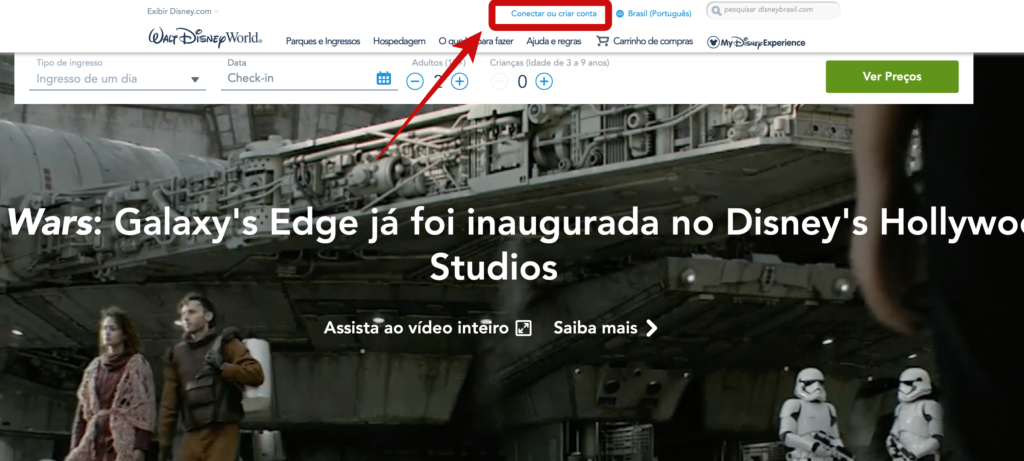Click the globe icon for Brasil language
The width and height of the screenshot is (1024, 461).
pos(620,13)
